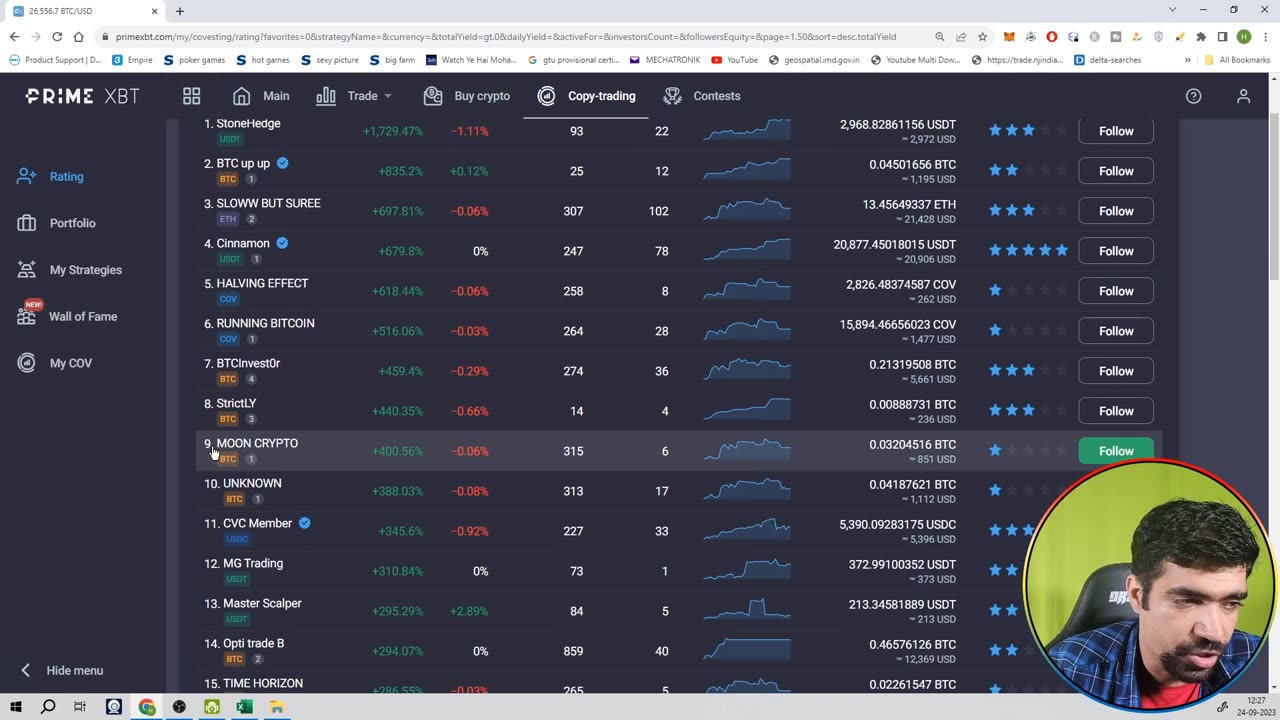Open the PrimeXBT dashboard grid icon
This screenshot has height=720, width=1280.
191,96
